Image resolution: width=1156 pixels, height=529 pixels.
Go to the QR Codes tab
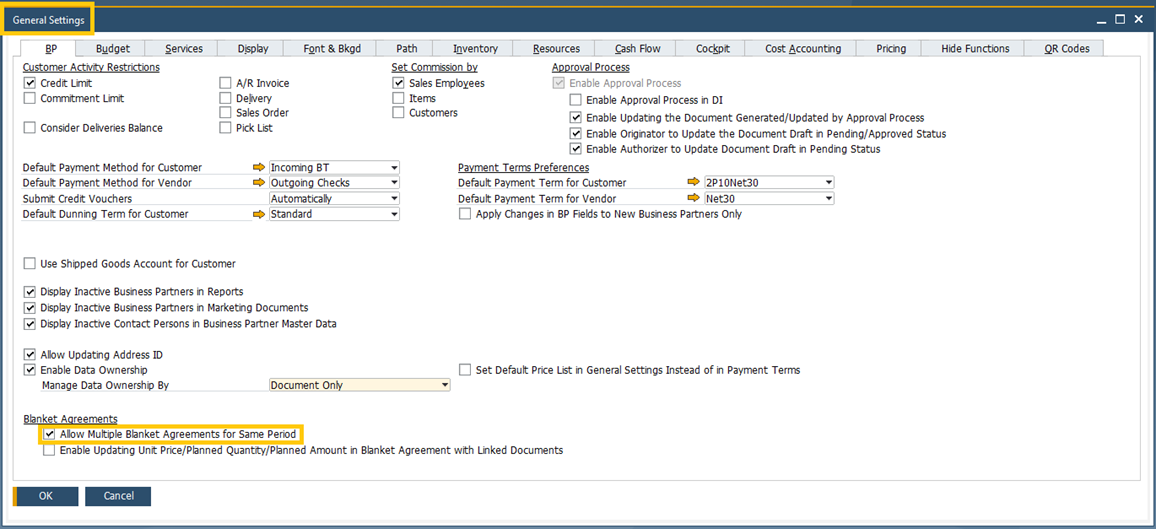pos(1066,49)
